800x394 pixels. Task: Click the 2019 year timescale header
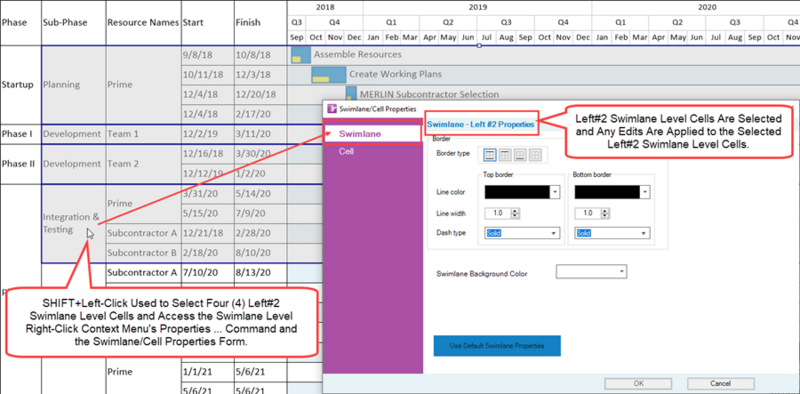pyautogui.click(x=478, y=7)
